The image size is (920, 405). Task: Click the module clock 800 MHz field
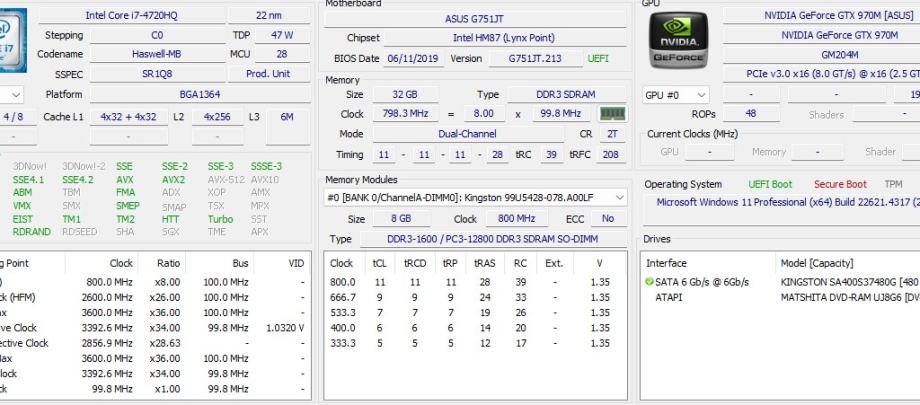tap(516, 218)
